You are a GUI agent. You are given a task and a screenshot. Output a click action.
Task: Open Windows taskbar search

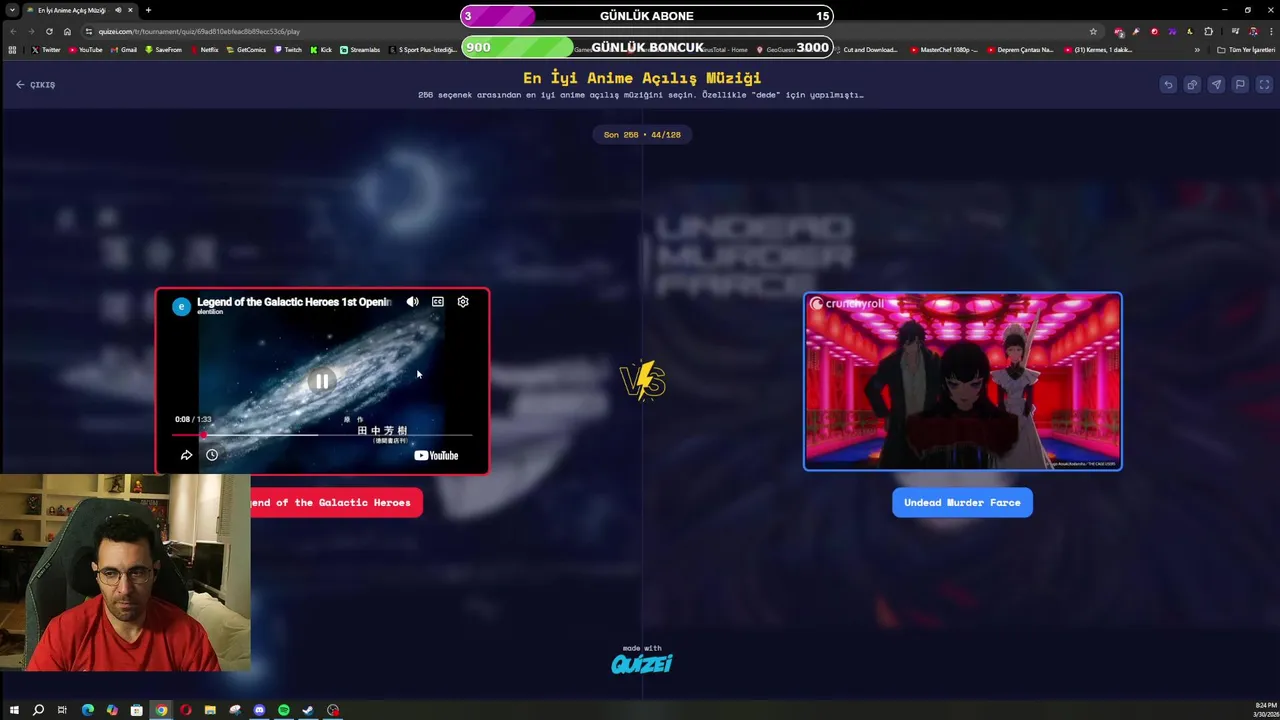(38, 710)
